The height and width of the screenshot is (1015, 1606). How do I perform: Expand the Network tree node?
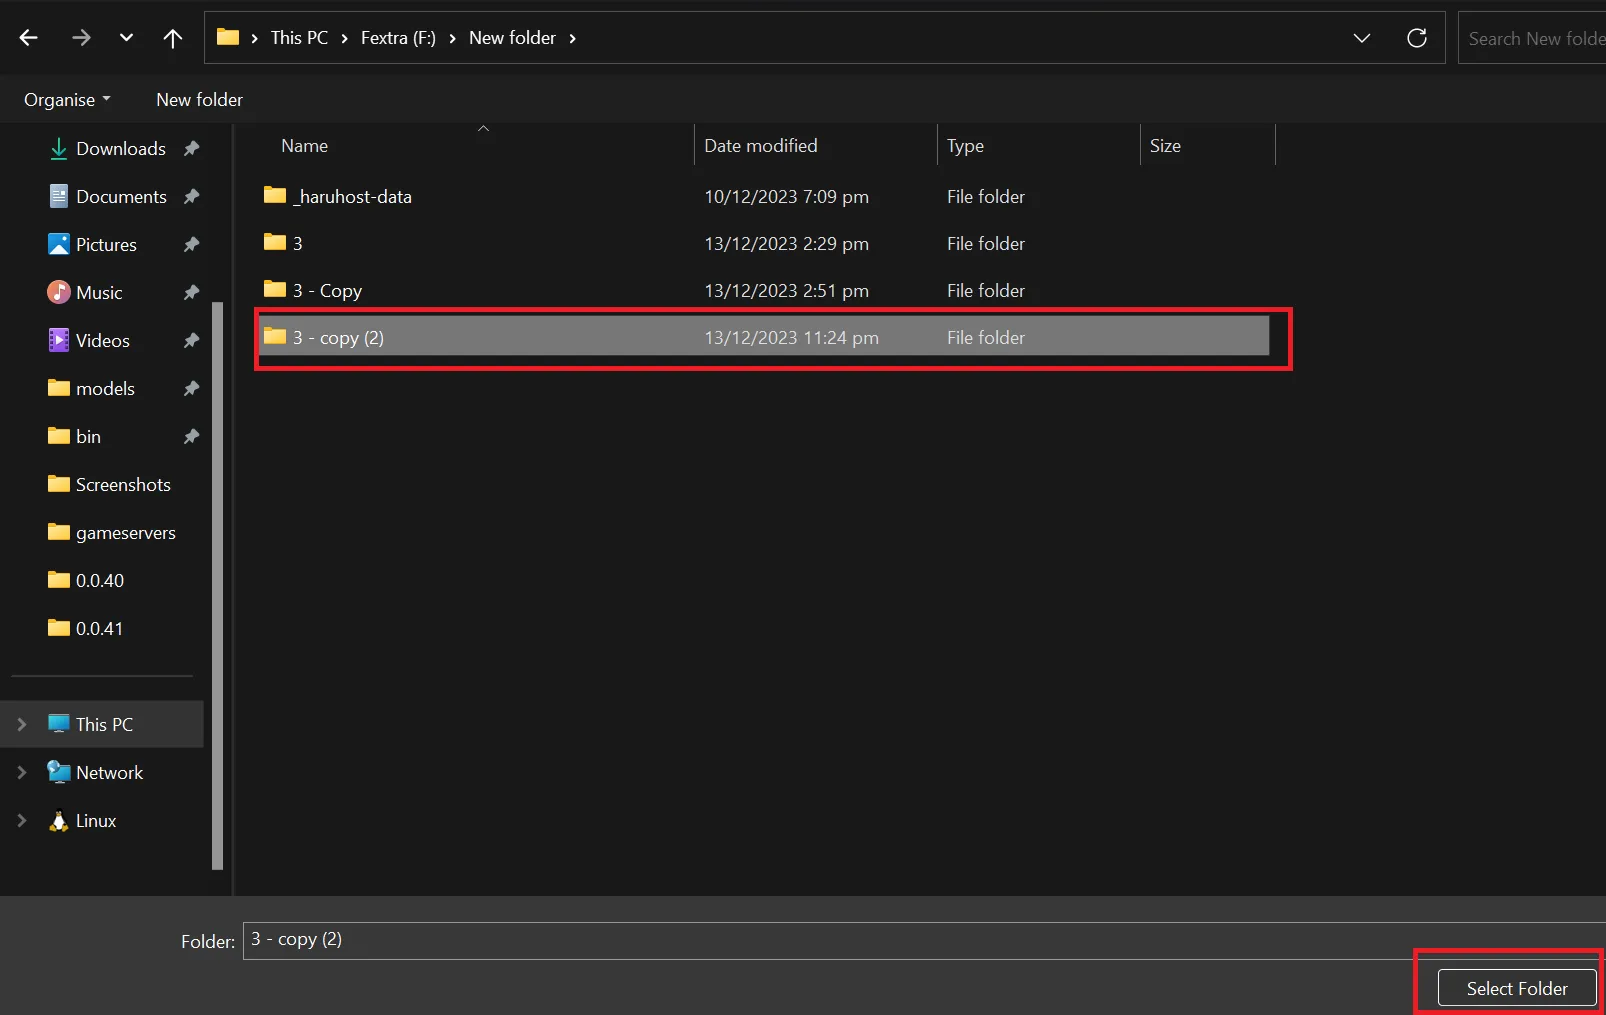click(21, 773)
